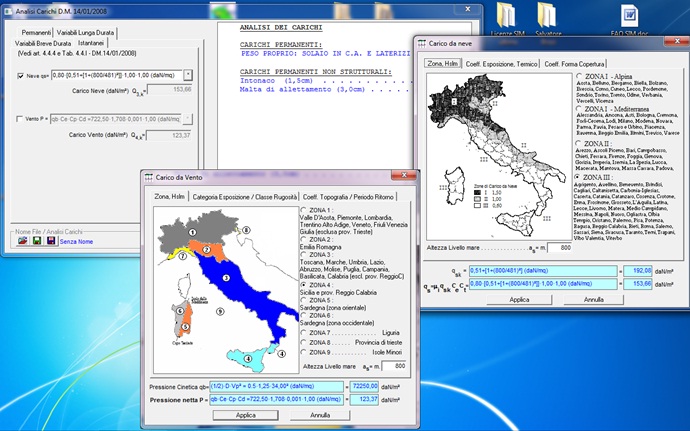Click the Italy wind zones map
Image resolution: width=690 pixels, height=431 pixels.
(x=226, y=290)
